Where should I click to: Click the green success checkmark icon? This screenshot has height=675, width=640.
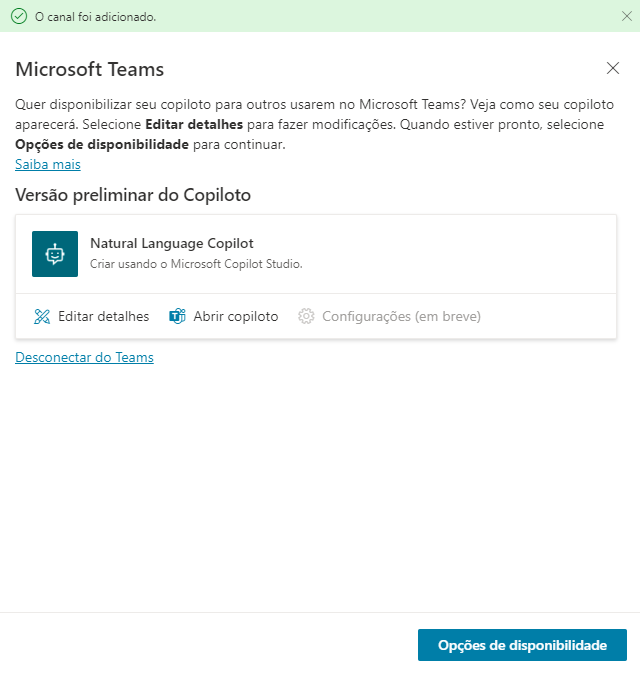(x=19, y=17)
